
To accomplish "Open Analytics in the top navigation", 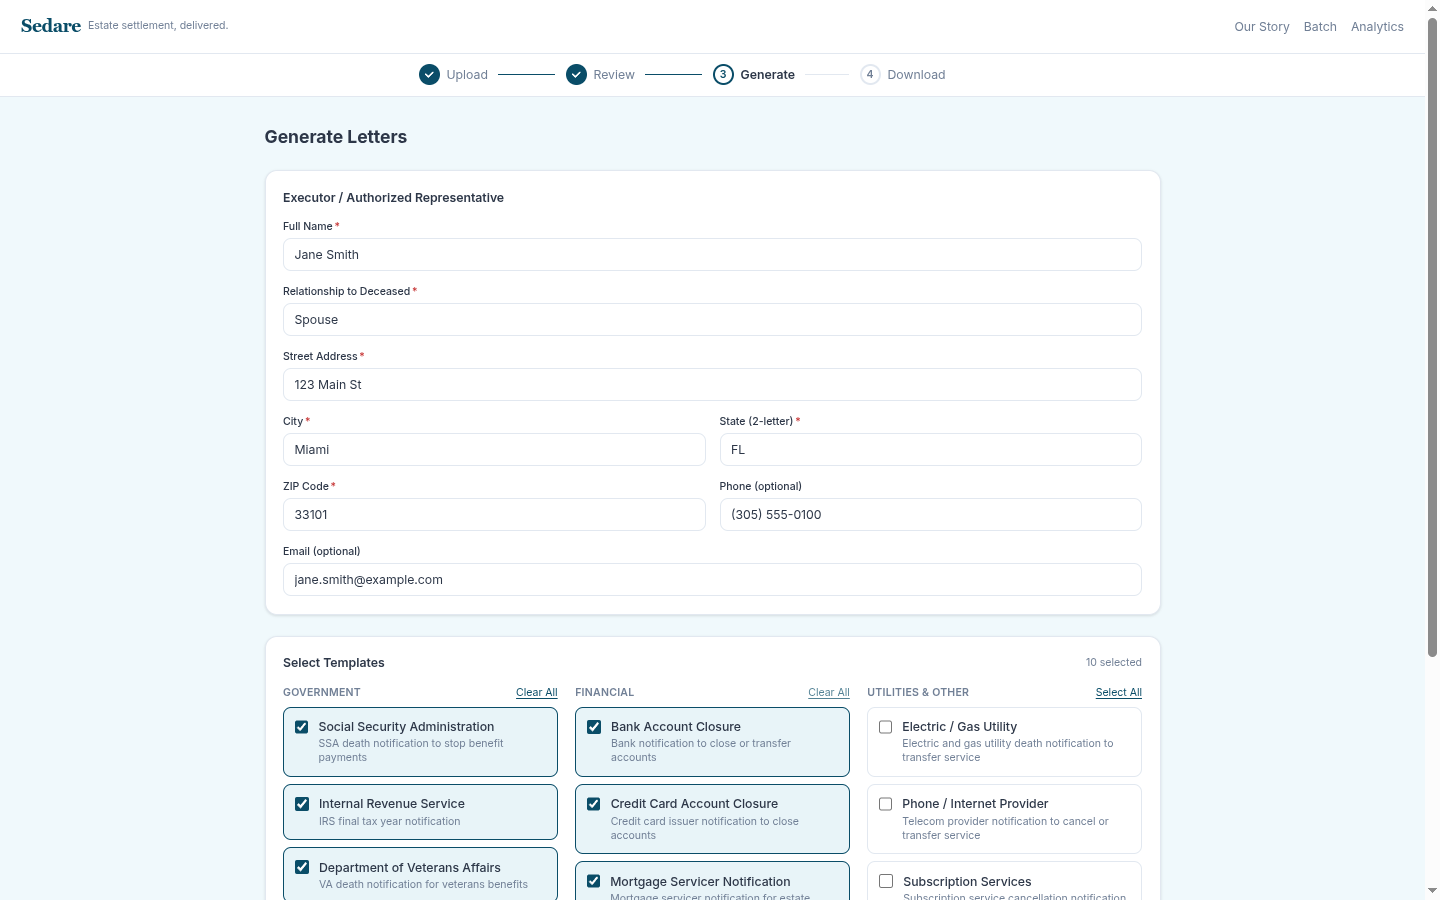I will click(1377, 27).
